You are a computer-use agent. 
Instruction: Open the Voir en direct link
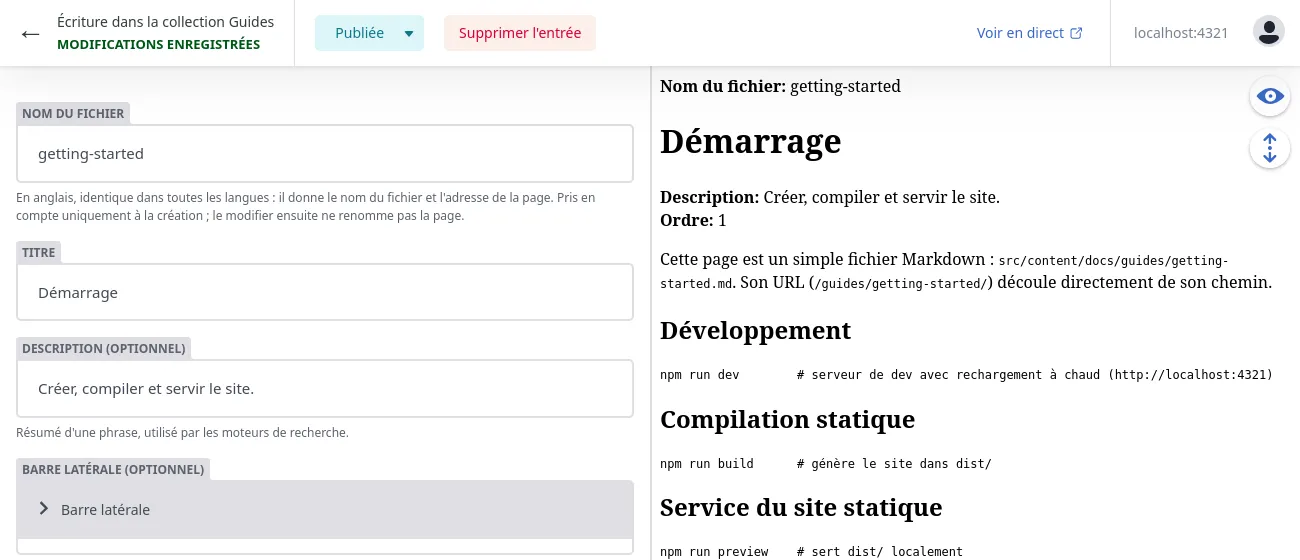[x=1029, y=33]
